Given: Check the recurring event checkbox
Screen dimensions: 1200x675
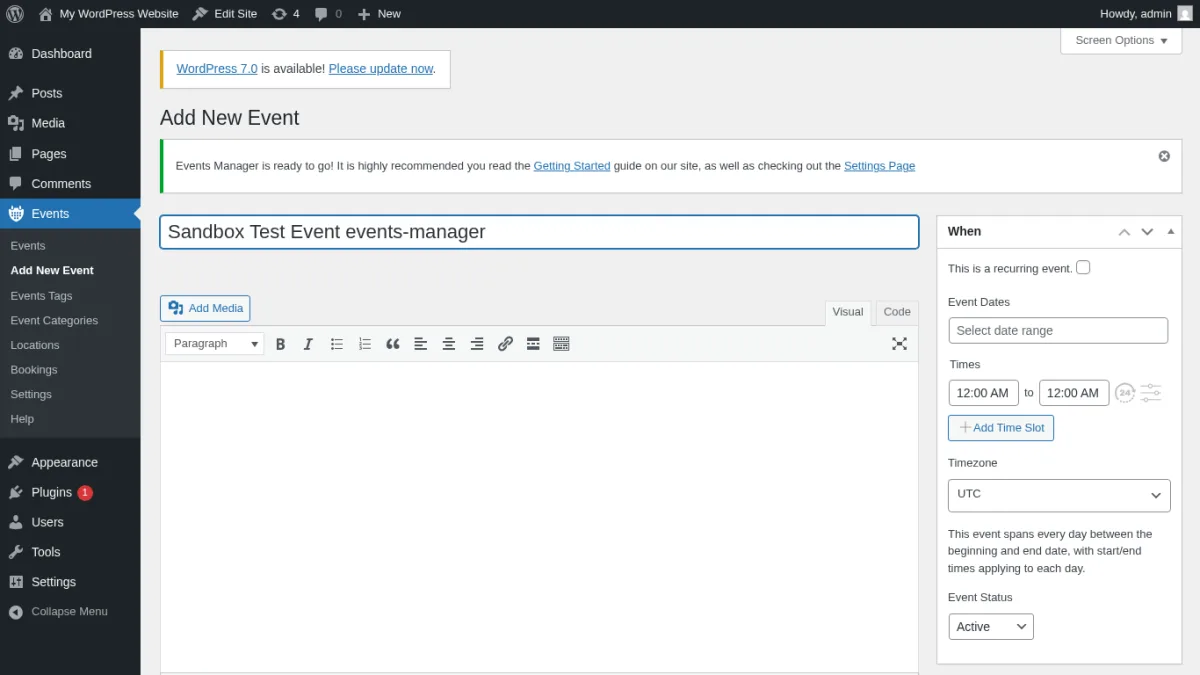Looking at the screenshot, I should (1083, 267).
